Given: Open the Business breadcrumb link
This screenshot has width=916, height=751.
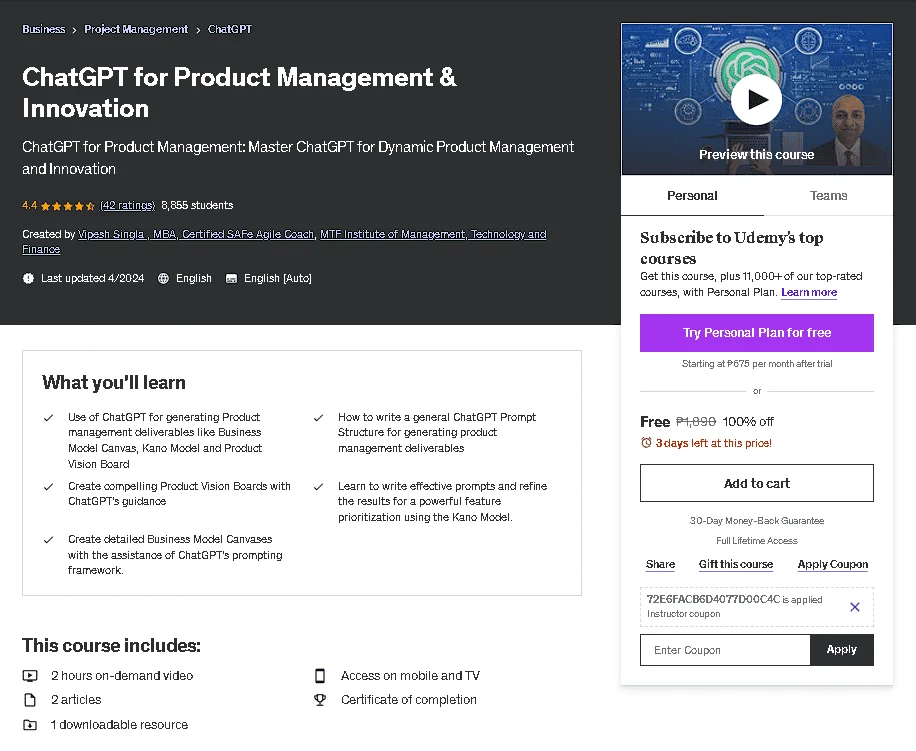Looking at the screenshot, I should click(x=44, y=29).
